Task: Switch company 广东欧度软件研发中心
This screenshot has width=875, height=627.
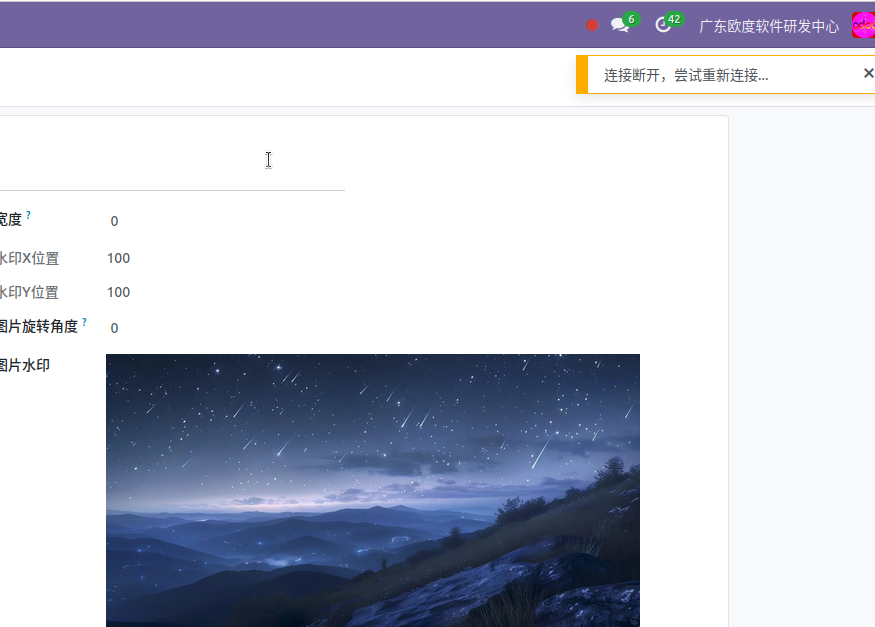Action: (768, 26)
